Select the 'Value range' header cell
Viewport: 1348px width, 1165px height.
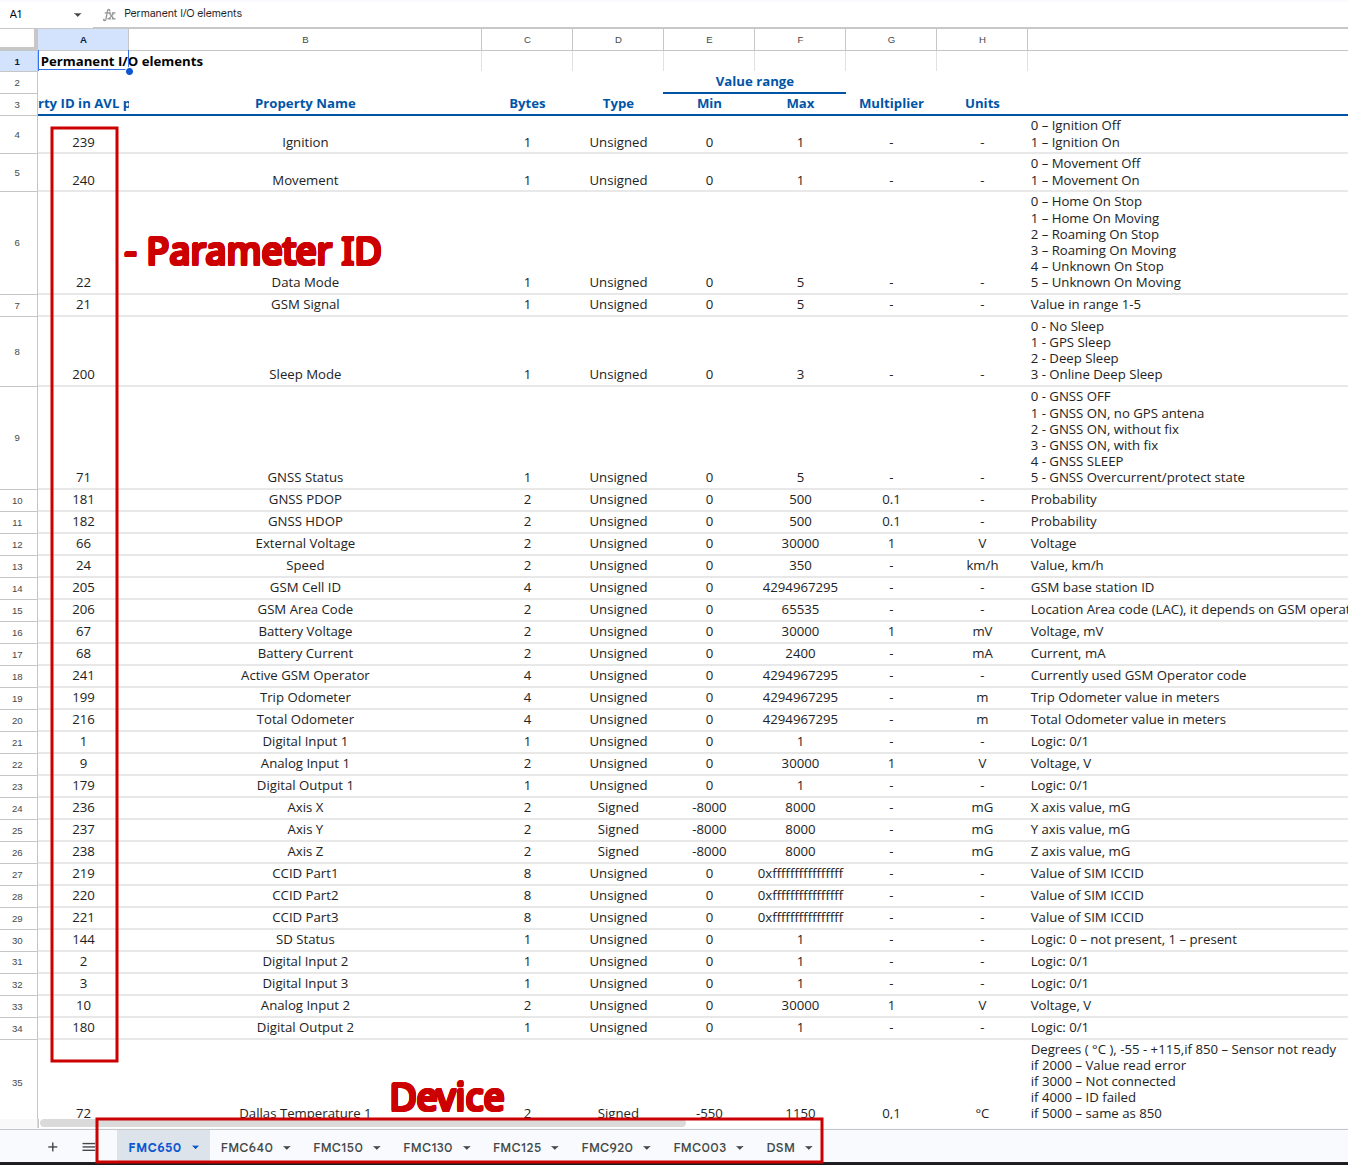click(754, 82)
